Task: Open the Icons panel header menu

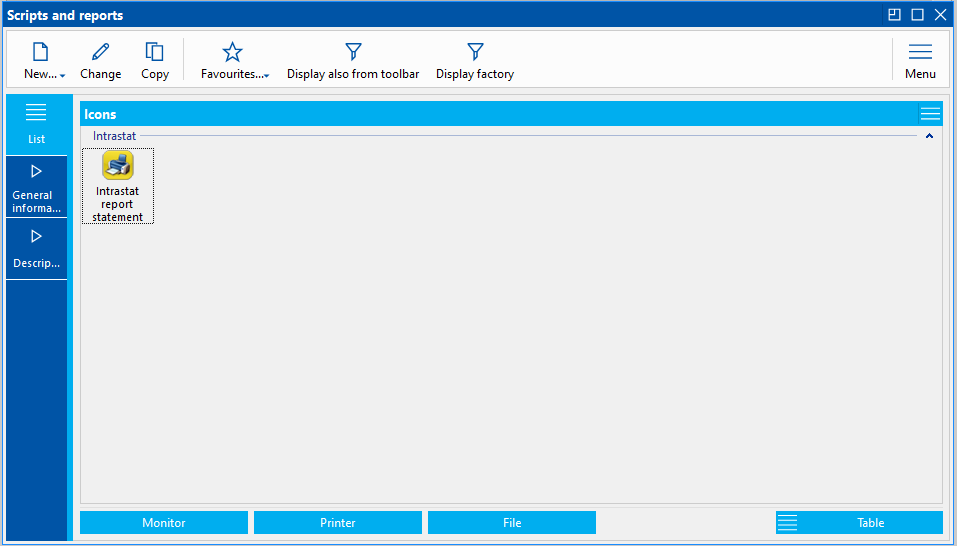Action: coord(930,114)
